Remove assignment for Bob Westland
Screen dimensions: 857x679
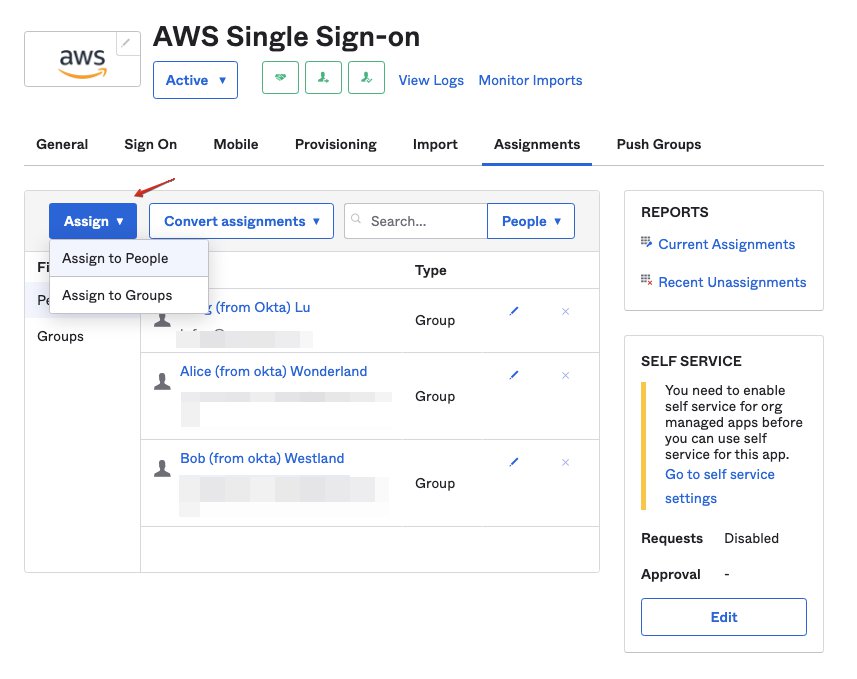[566, 462]
